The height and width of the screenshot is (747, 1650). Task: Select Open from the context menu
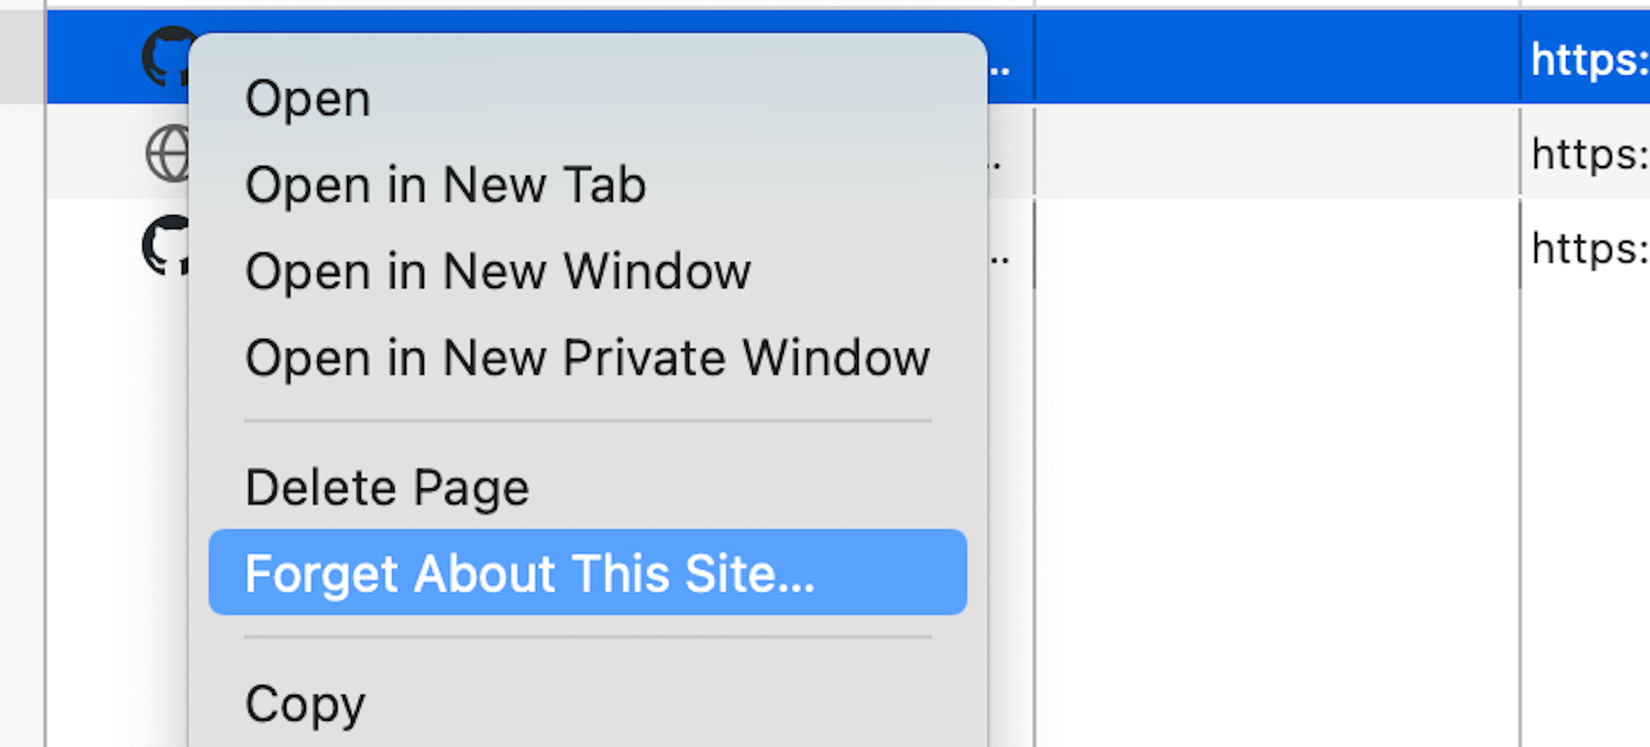(x=307, y=97)
